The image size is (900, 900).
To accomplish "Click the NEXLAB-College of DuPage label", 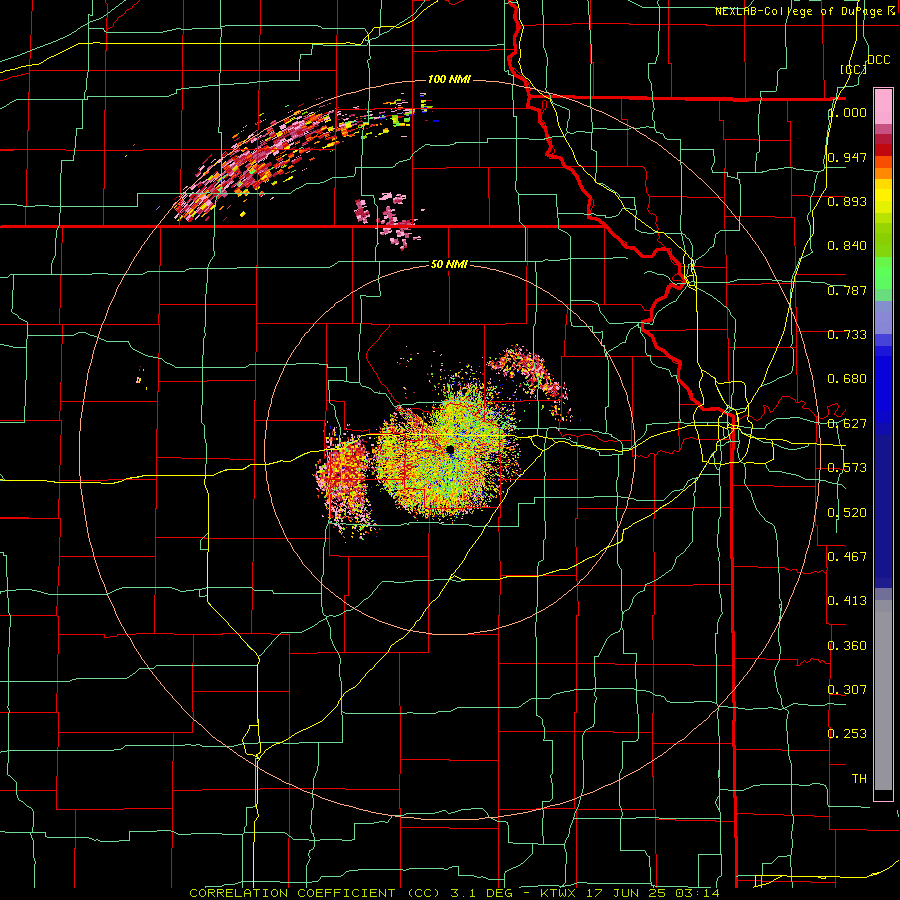I will 801,11.
